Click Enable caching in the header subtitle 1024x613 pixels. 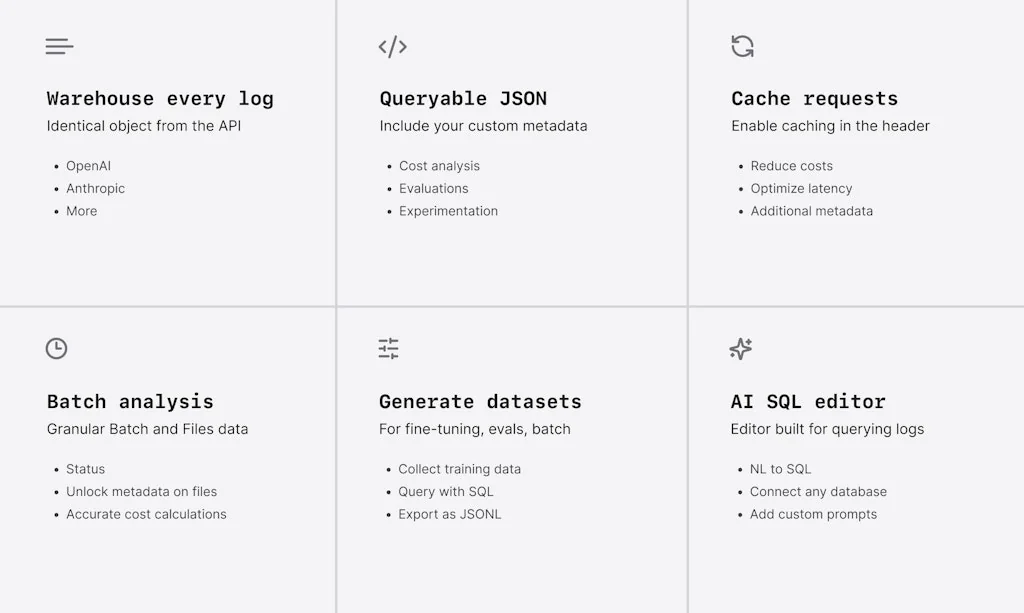click(830, 126)
